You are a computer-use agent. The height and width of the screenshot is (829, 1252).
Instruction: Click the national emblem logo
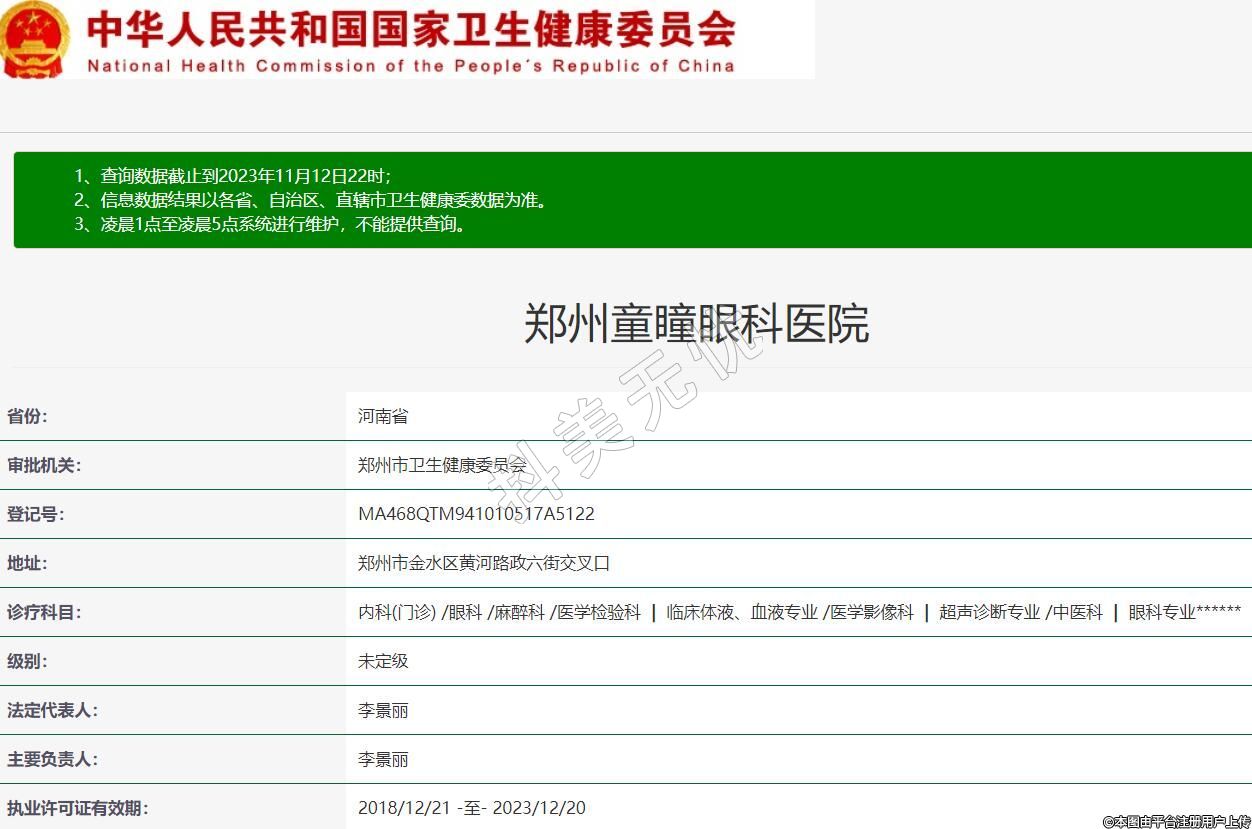pos(34,39)
